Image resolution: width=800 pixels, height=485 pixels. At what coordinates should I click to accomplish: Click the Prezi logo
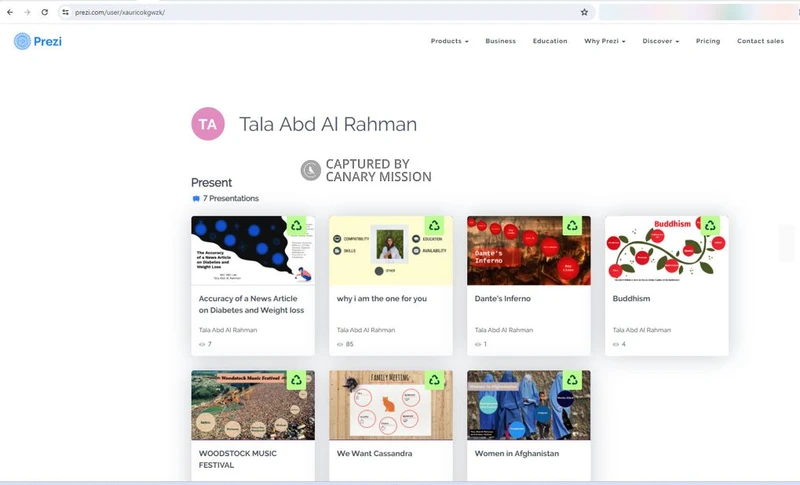(x=38, y=41)
